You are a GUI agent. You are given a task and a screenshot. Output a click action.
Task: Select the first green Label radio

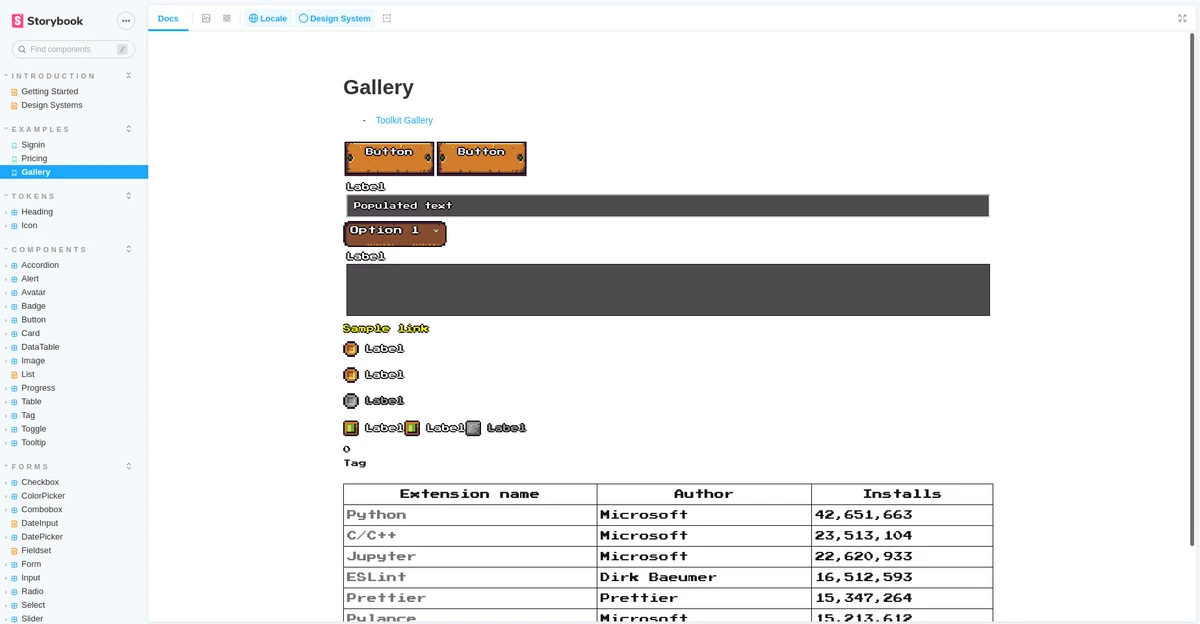pyautogui.click(x=351, y=428)
